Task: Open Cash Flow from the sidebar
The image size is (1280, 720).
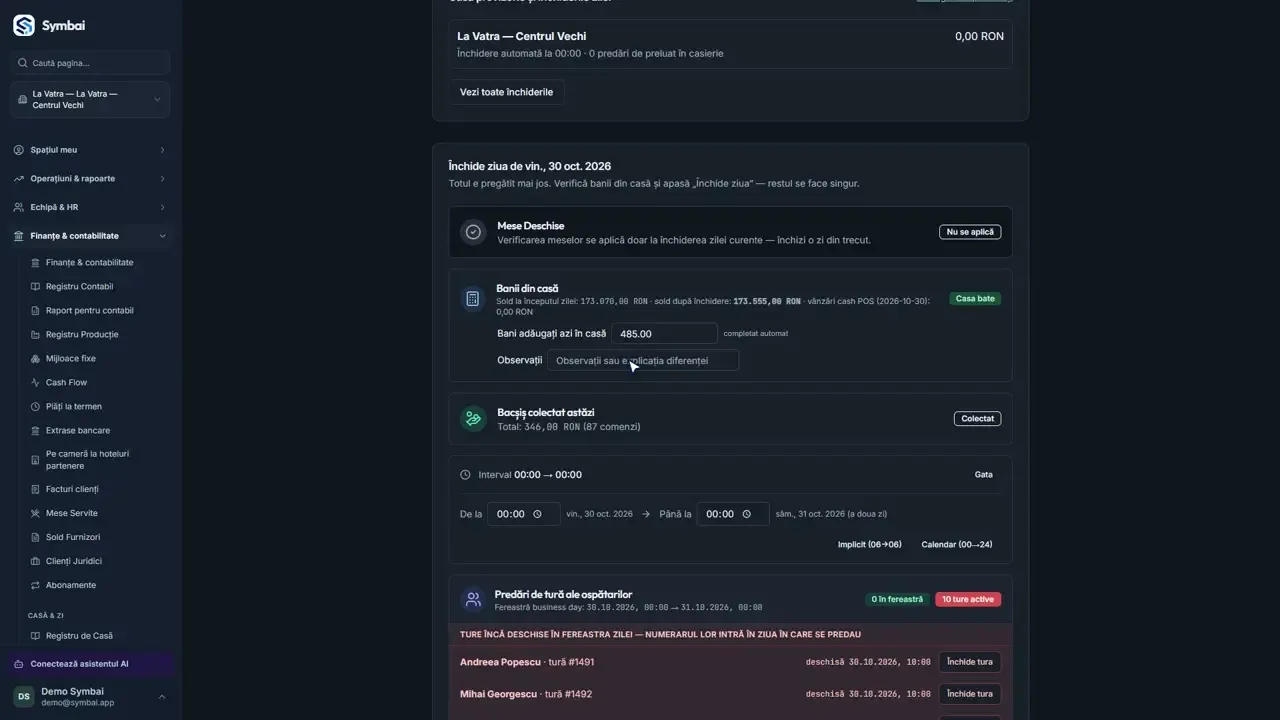Action: click(66, 383)
